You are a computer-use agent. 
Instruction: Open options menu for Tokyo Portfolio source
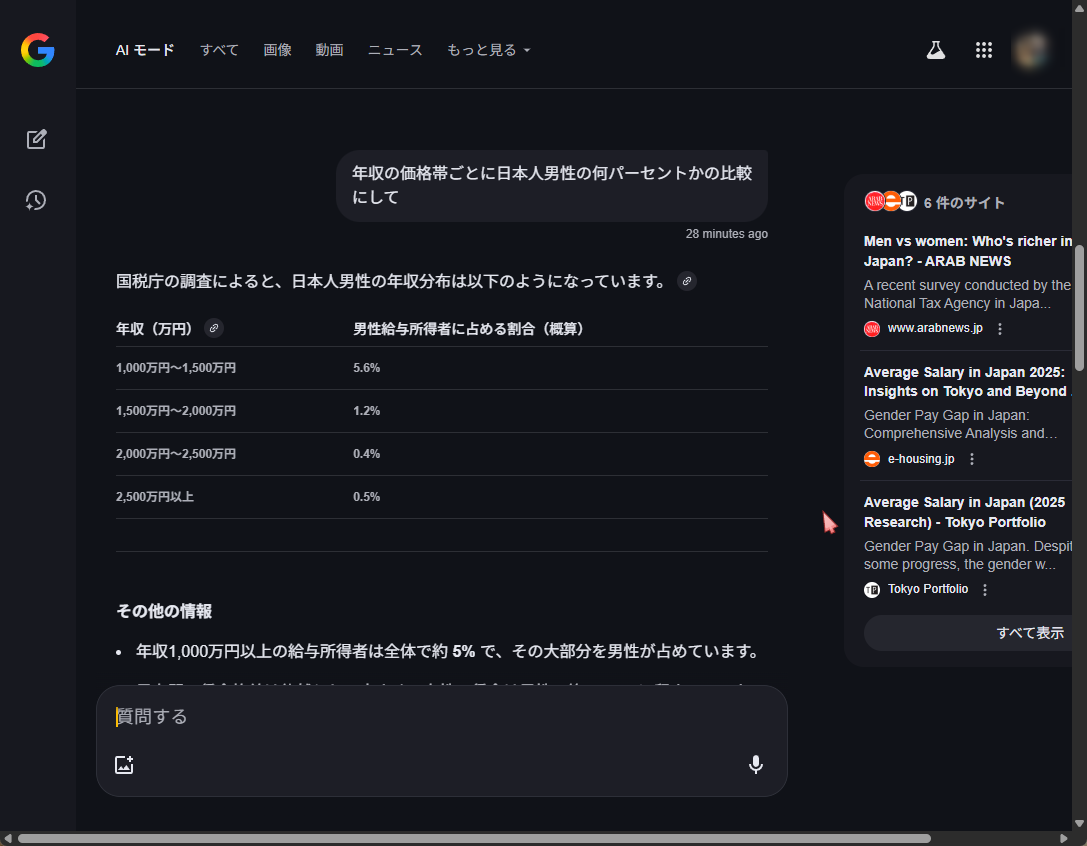(985, 590)
